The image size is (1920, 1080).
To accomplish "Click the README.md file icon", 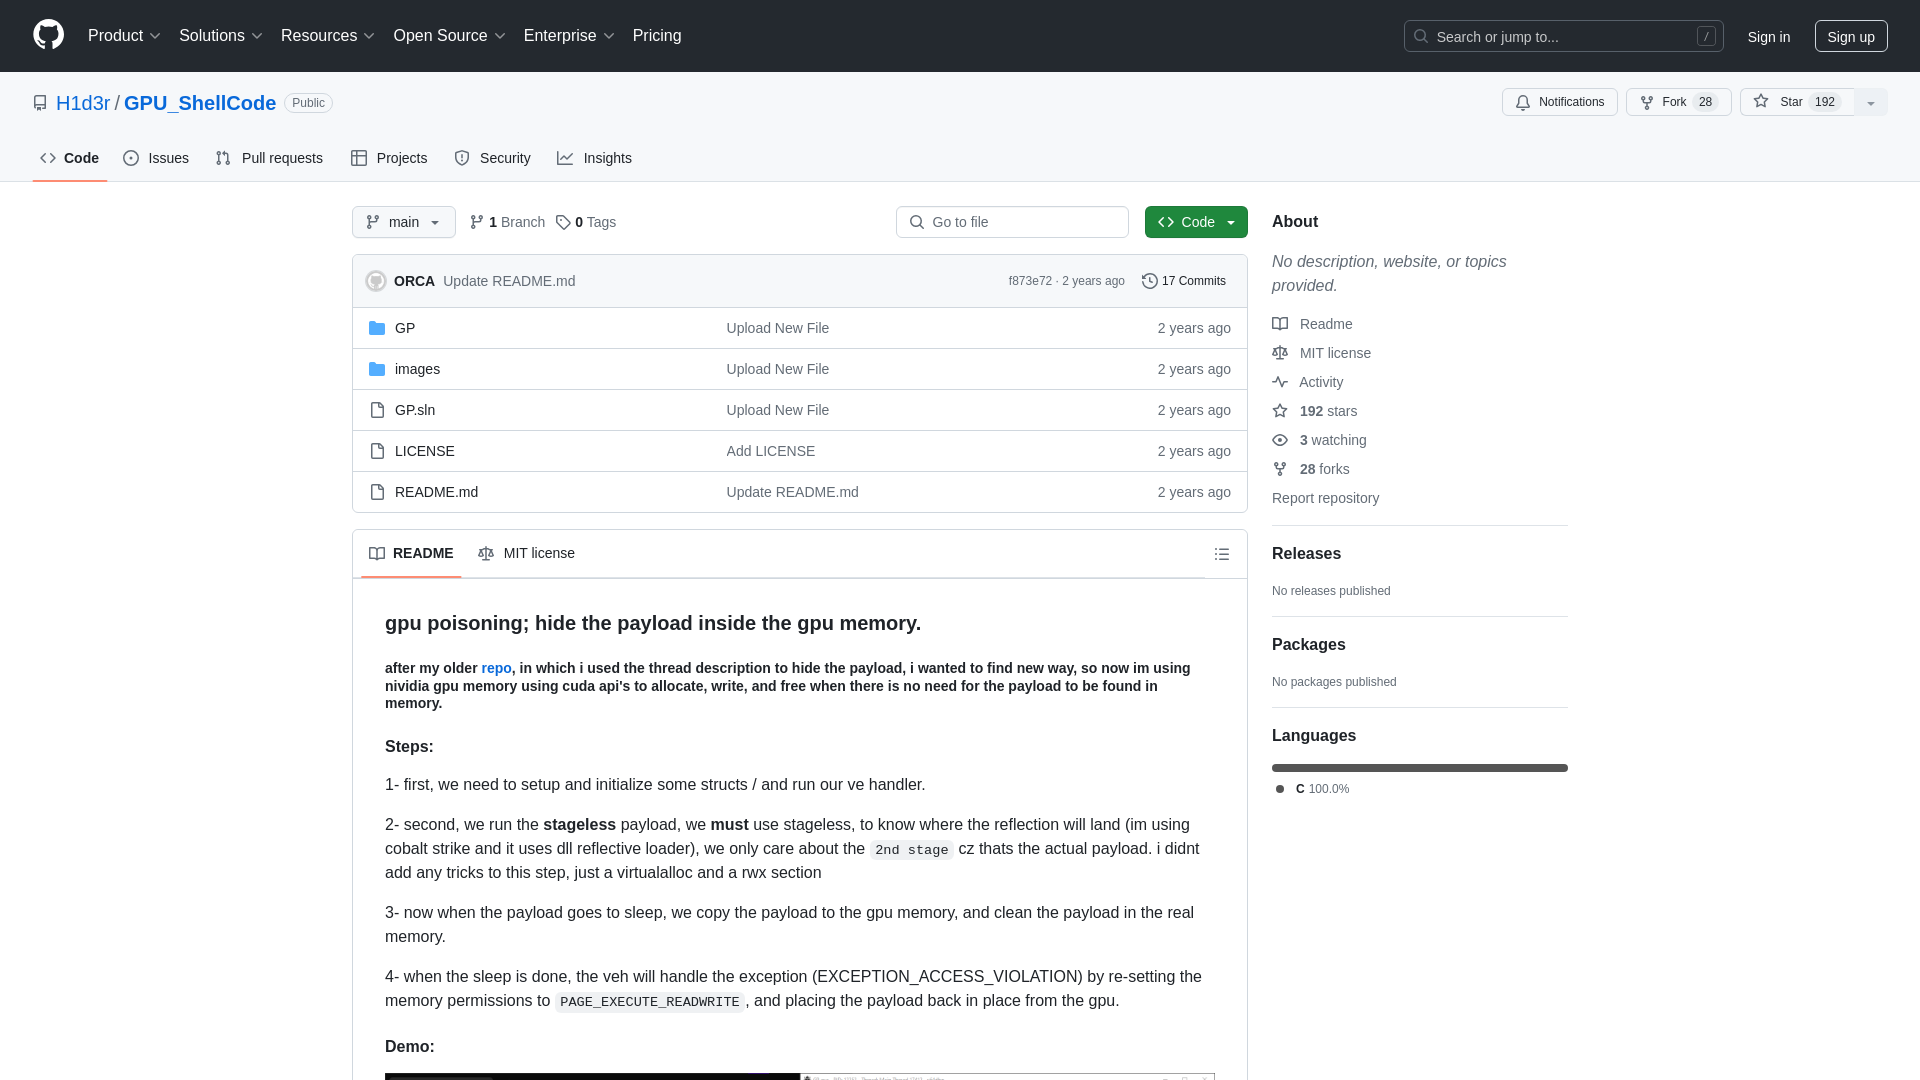I will (377, 492).
